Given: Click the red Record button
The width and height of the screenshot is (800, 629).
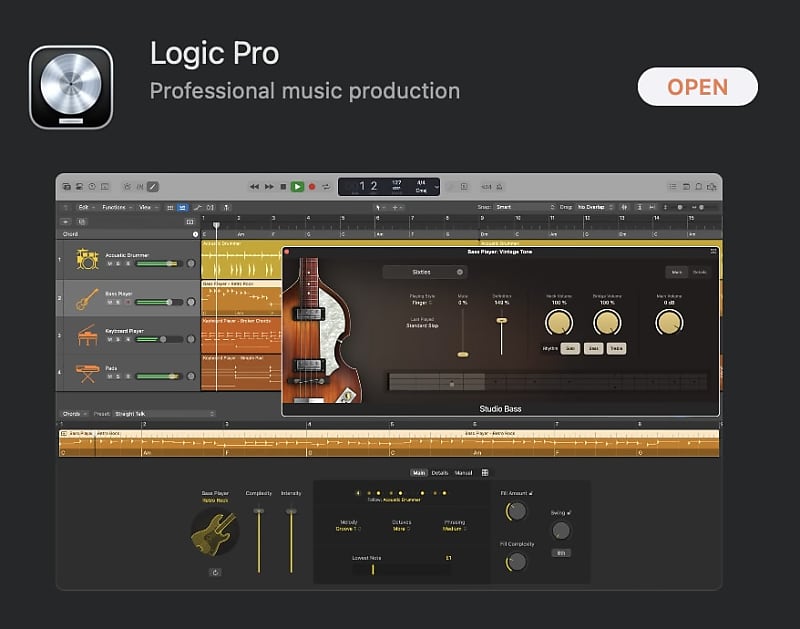Looking at the screenshot, I should coord(311,186).
